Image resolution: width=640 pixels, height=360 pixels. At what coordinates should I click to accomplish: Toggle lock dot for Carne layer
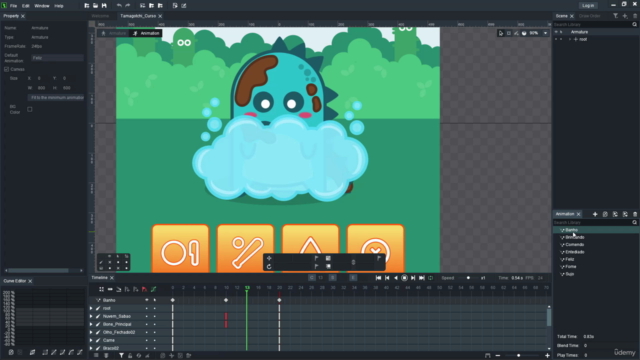coord(155,340)
